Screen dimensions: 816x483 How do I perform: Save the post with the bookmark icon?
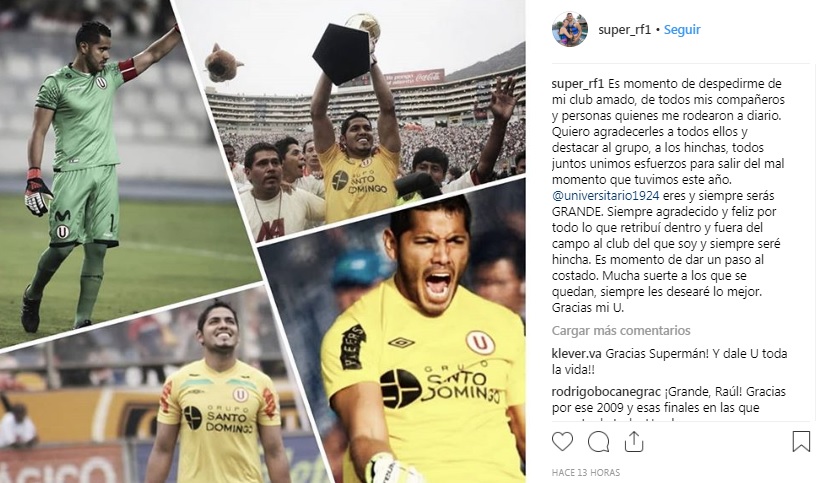click(x=801, y=441)
